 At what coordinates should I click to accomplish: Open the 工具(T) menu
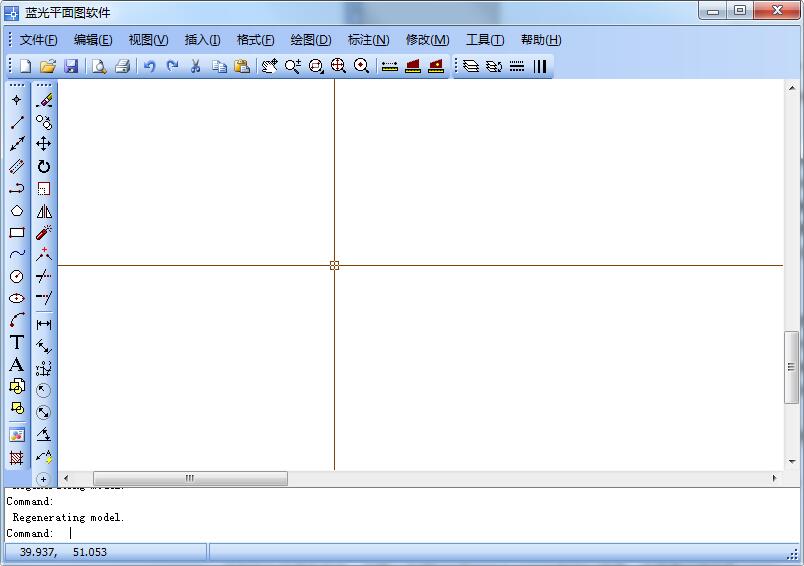pos(485,39)
